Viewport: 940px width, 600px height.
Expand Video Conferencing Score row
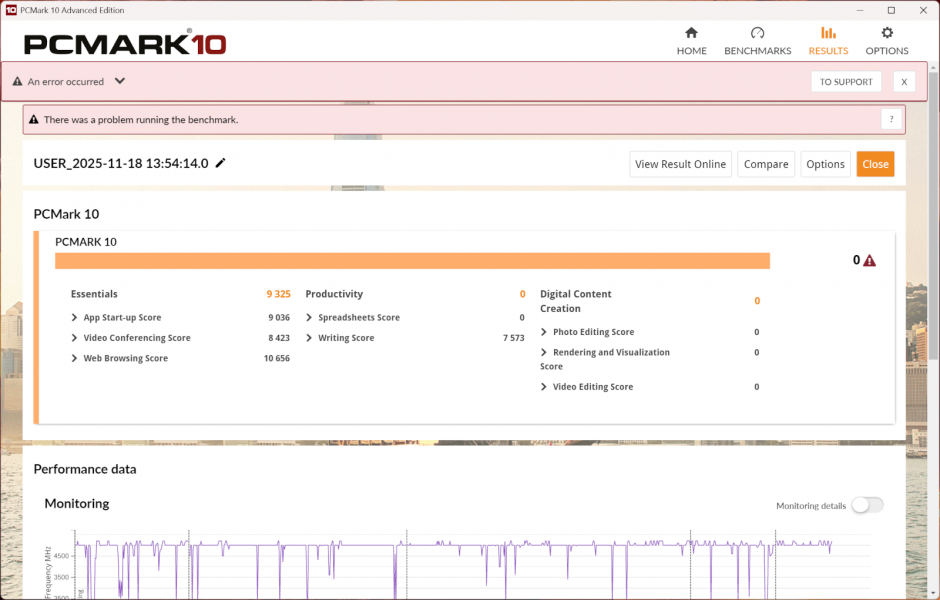(75, 338)
